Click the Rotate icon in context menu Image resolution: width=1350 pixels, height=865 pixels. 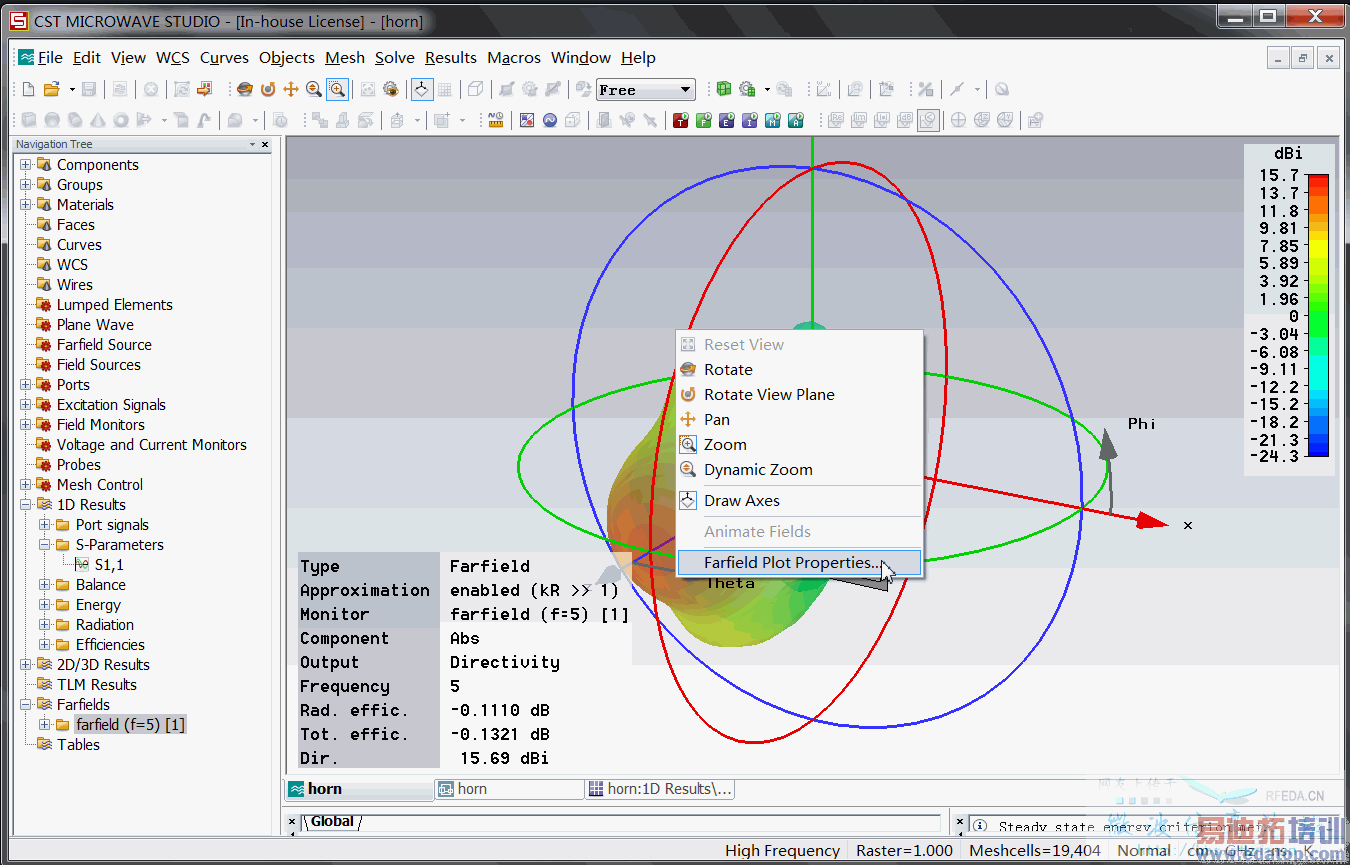click(x=688, y=369)
